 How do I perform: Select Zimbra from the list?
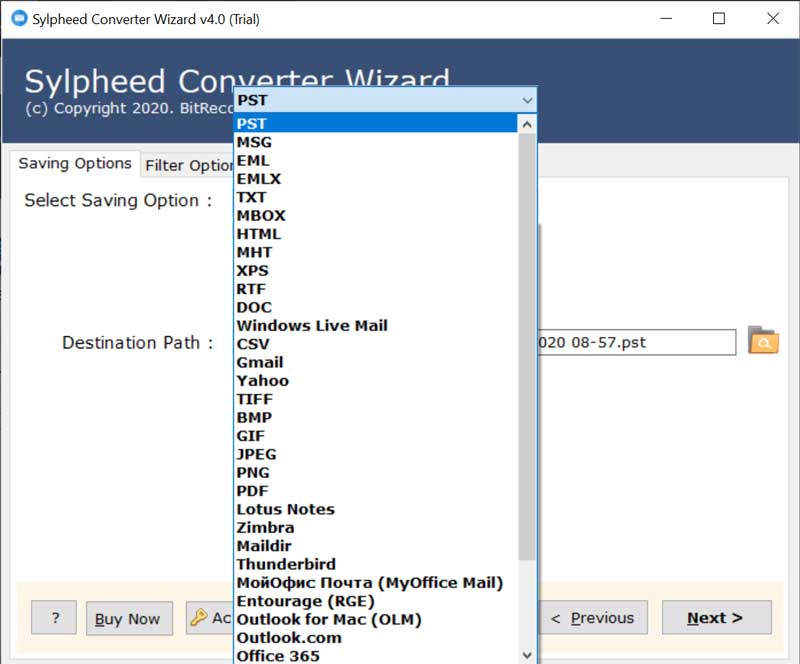point(376,528)
